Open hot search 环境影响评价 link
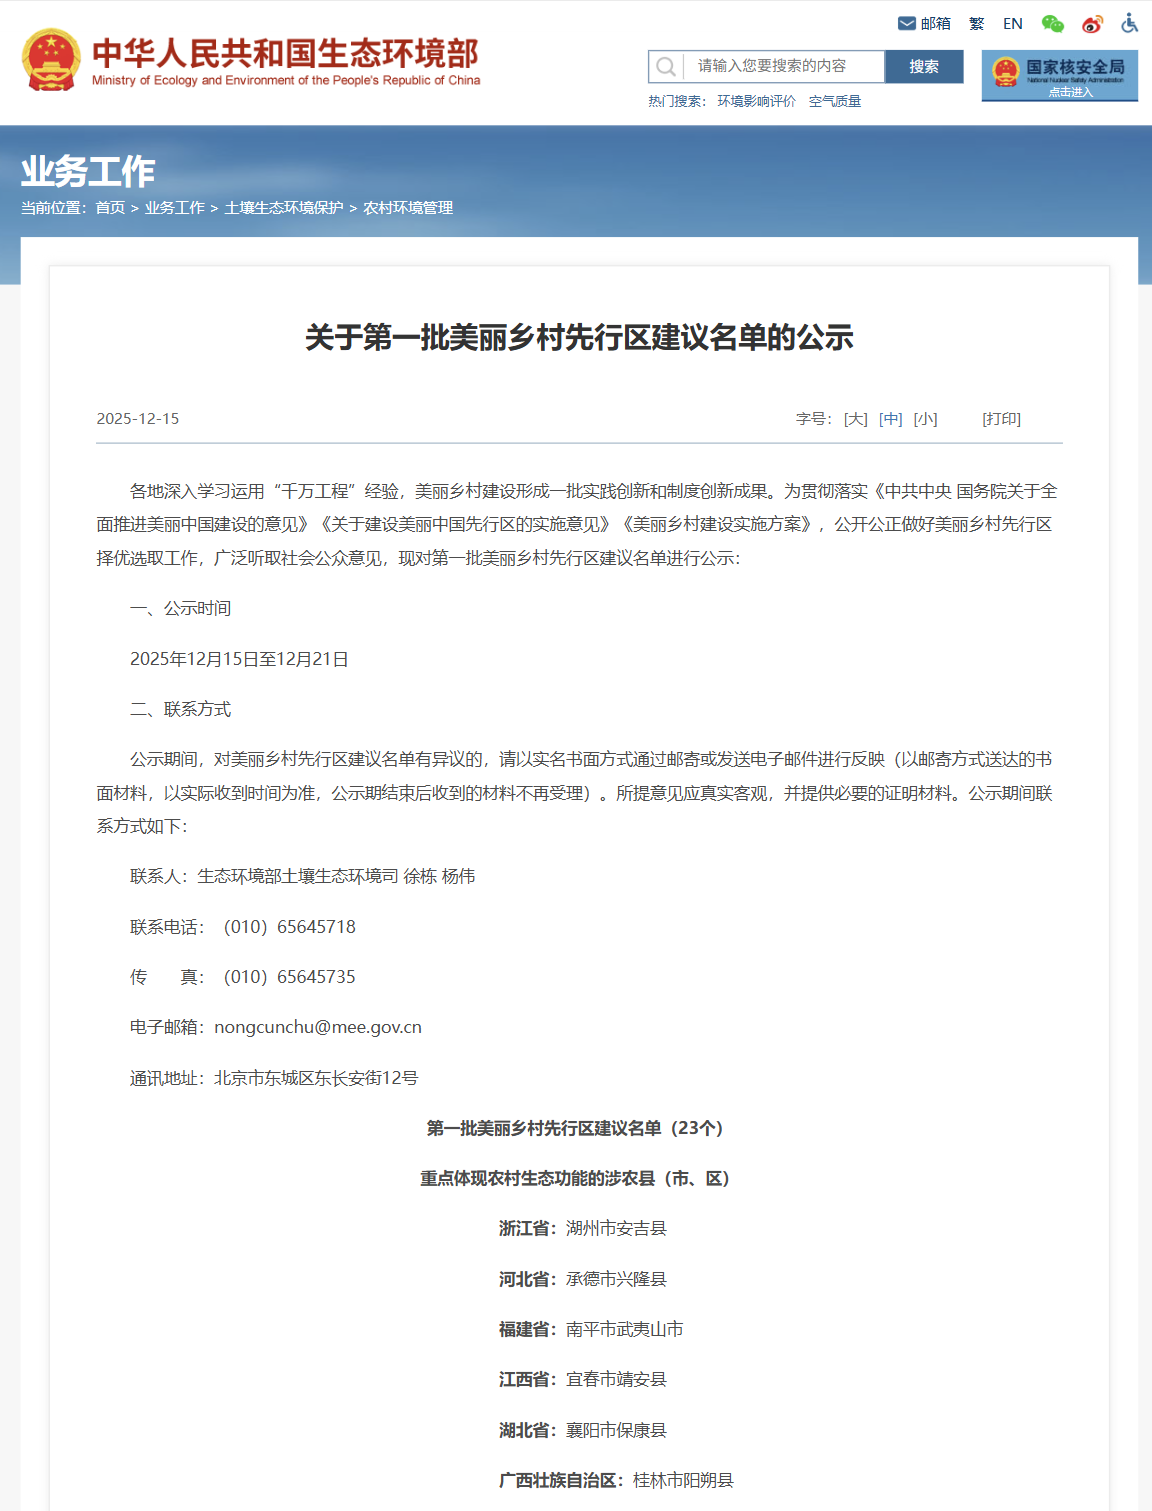Screen dimensions: 1152x1511 tap(756, 101)
